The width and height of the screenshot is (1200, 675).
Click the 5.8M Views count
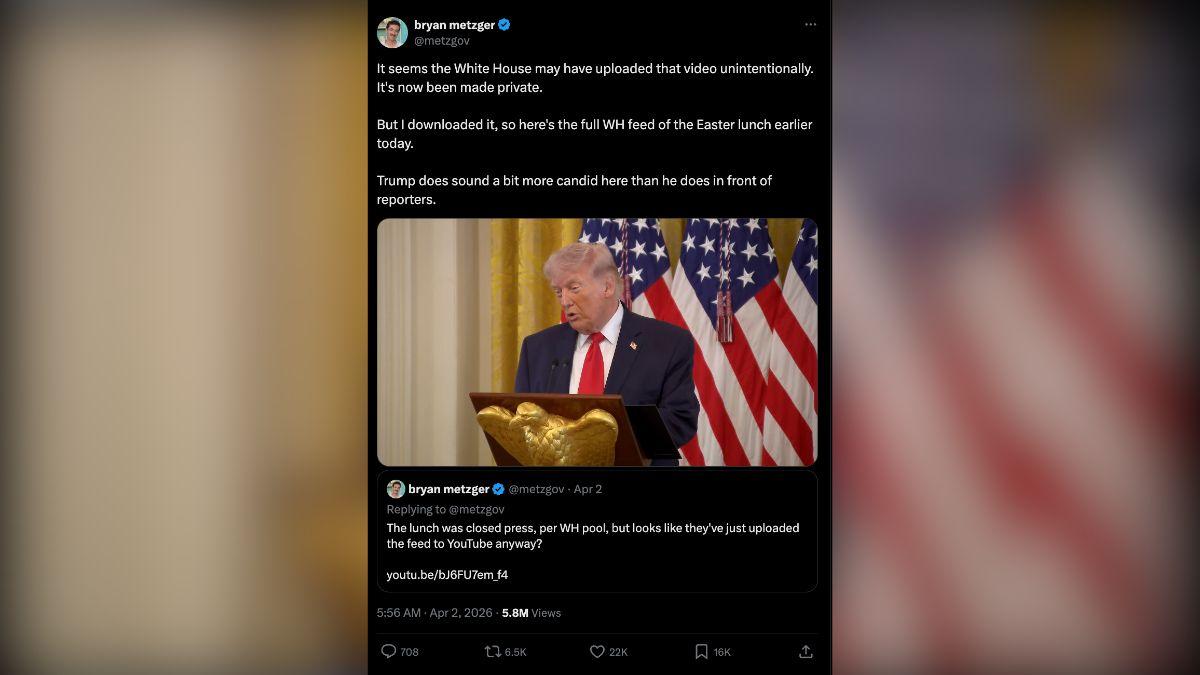point(531,613)
